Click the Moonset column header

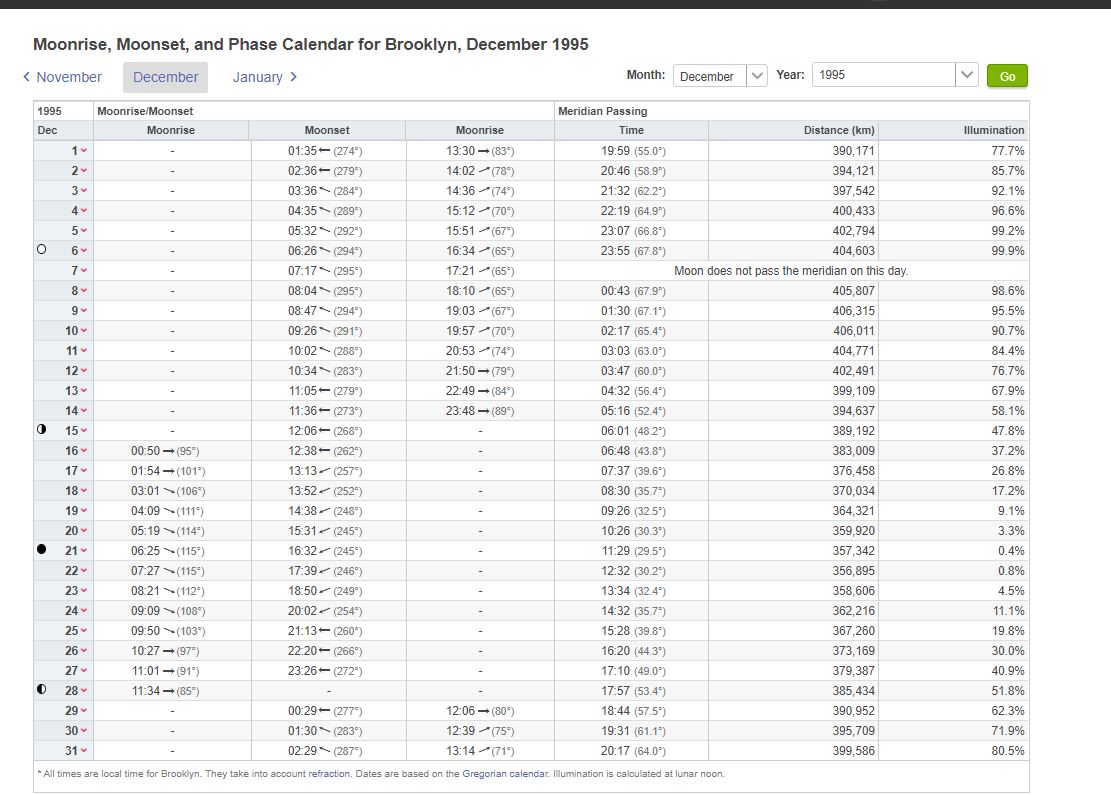(327, 130)
